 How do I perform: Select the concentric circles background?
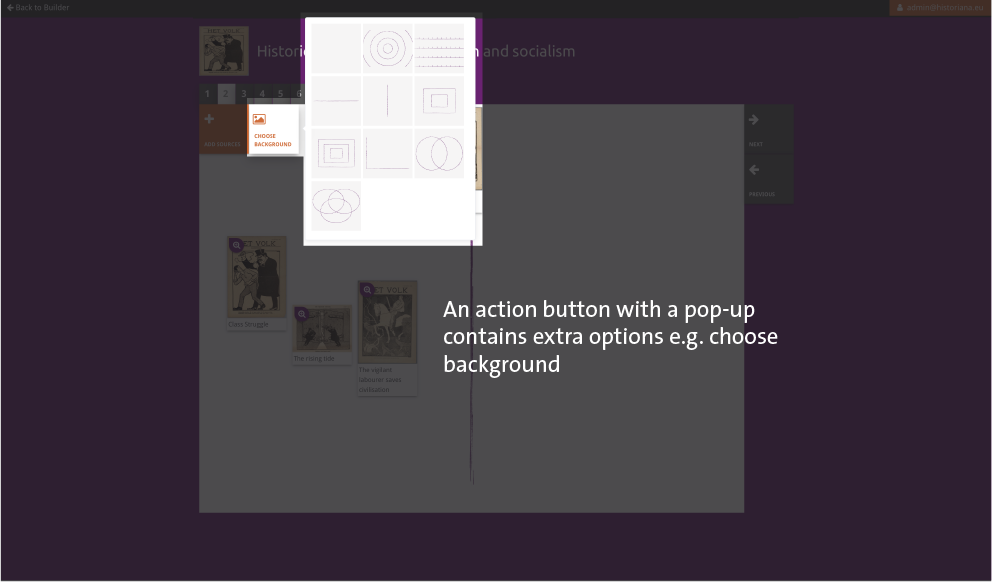click(387, 49)
